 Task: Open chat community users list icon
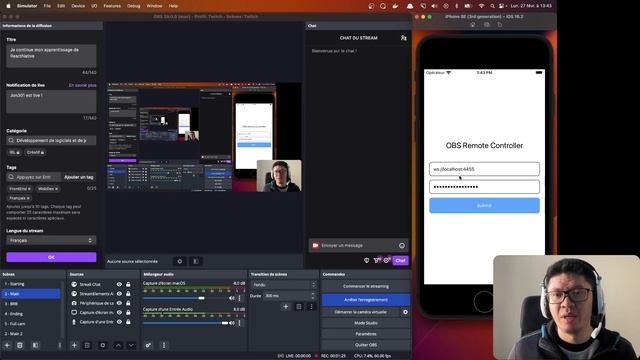click(404, 38)
